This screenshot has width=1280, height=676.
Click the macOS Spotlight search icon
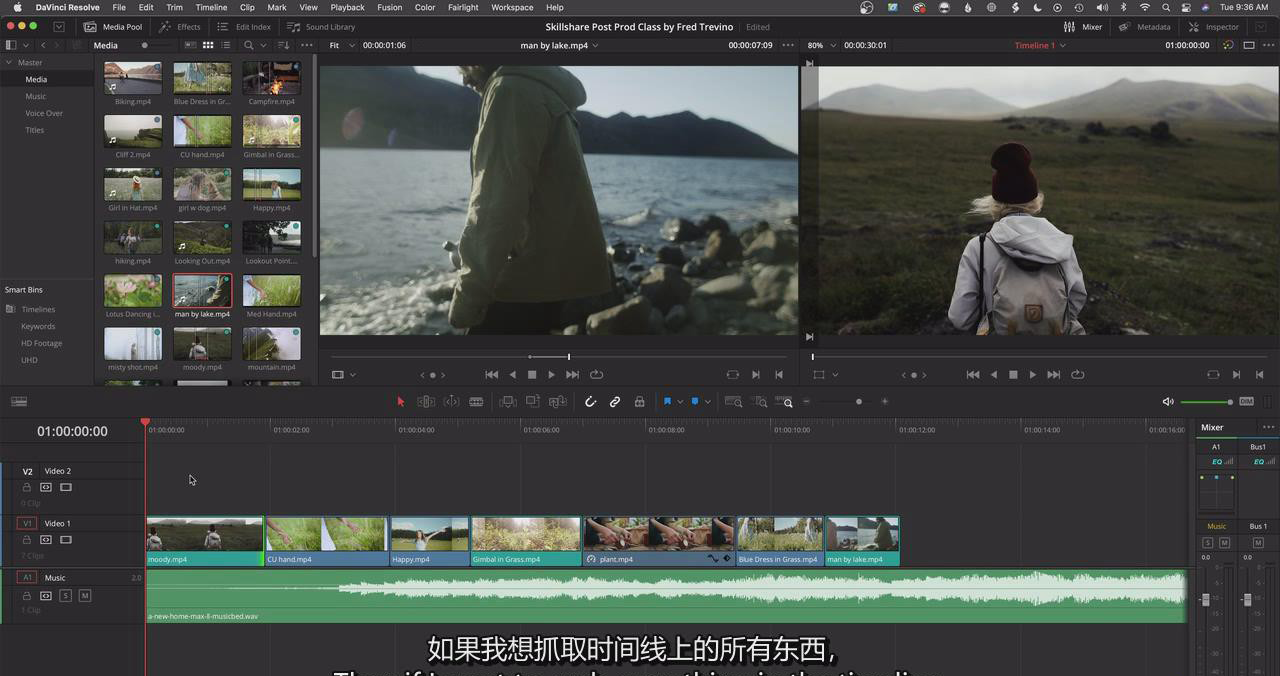pyautogui.click(x=1166, y=7)
